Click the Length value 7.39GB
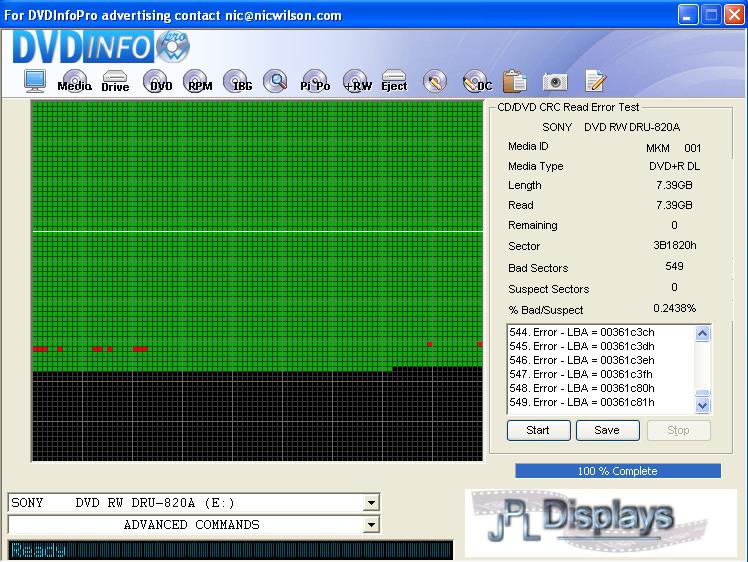Viewport: 748px width, 562px height. [x=674, y=185]
